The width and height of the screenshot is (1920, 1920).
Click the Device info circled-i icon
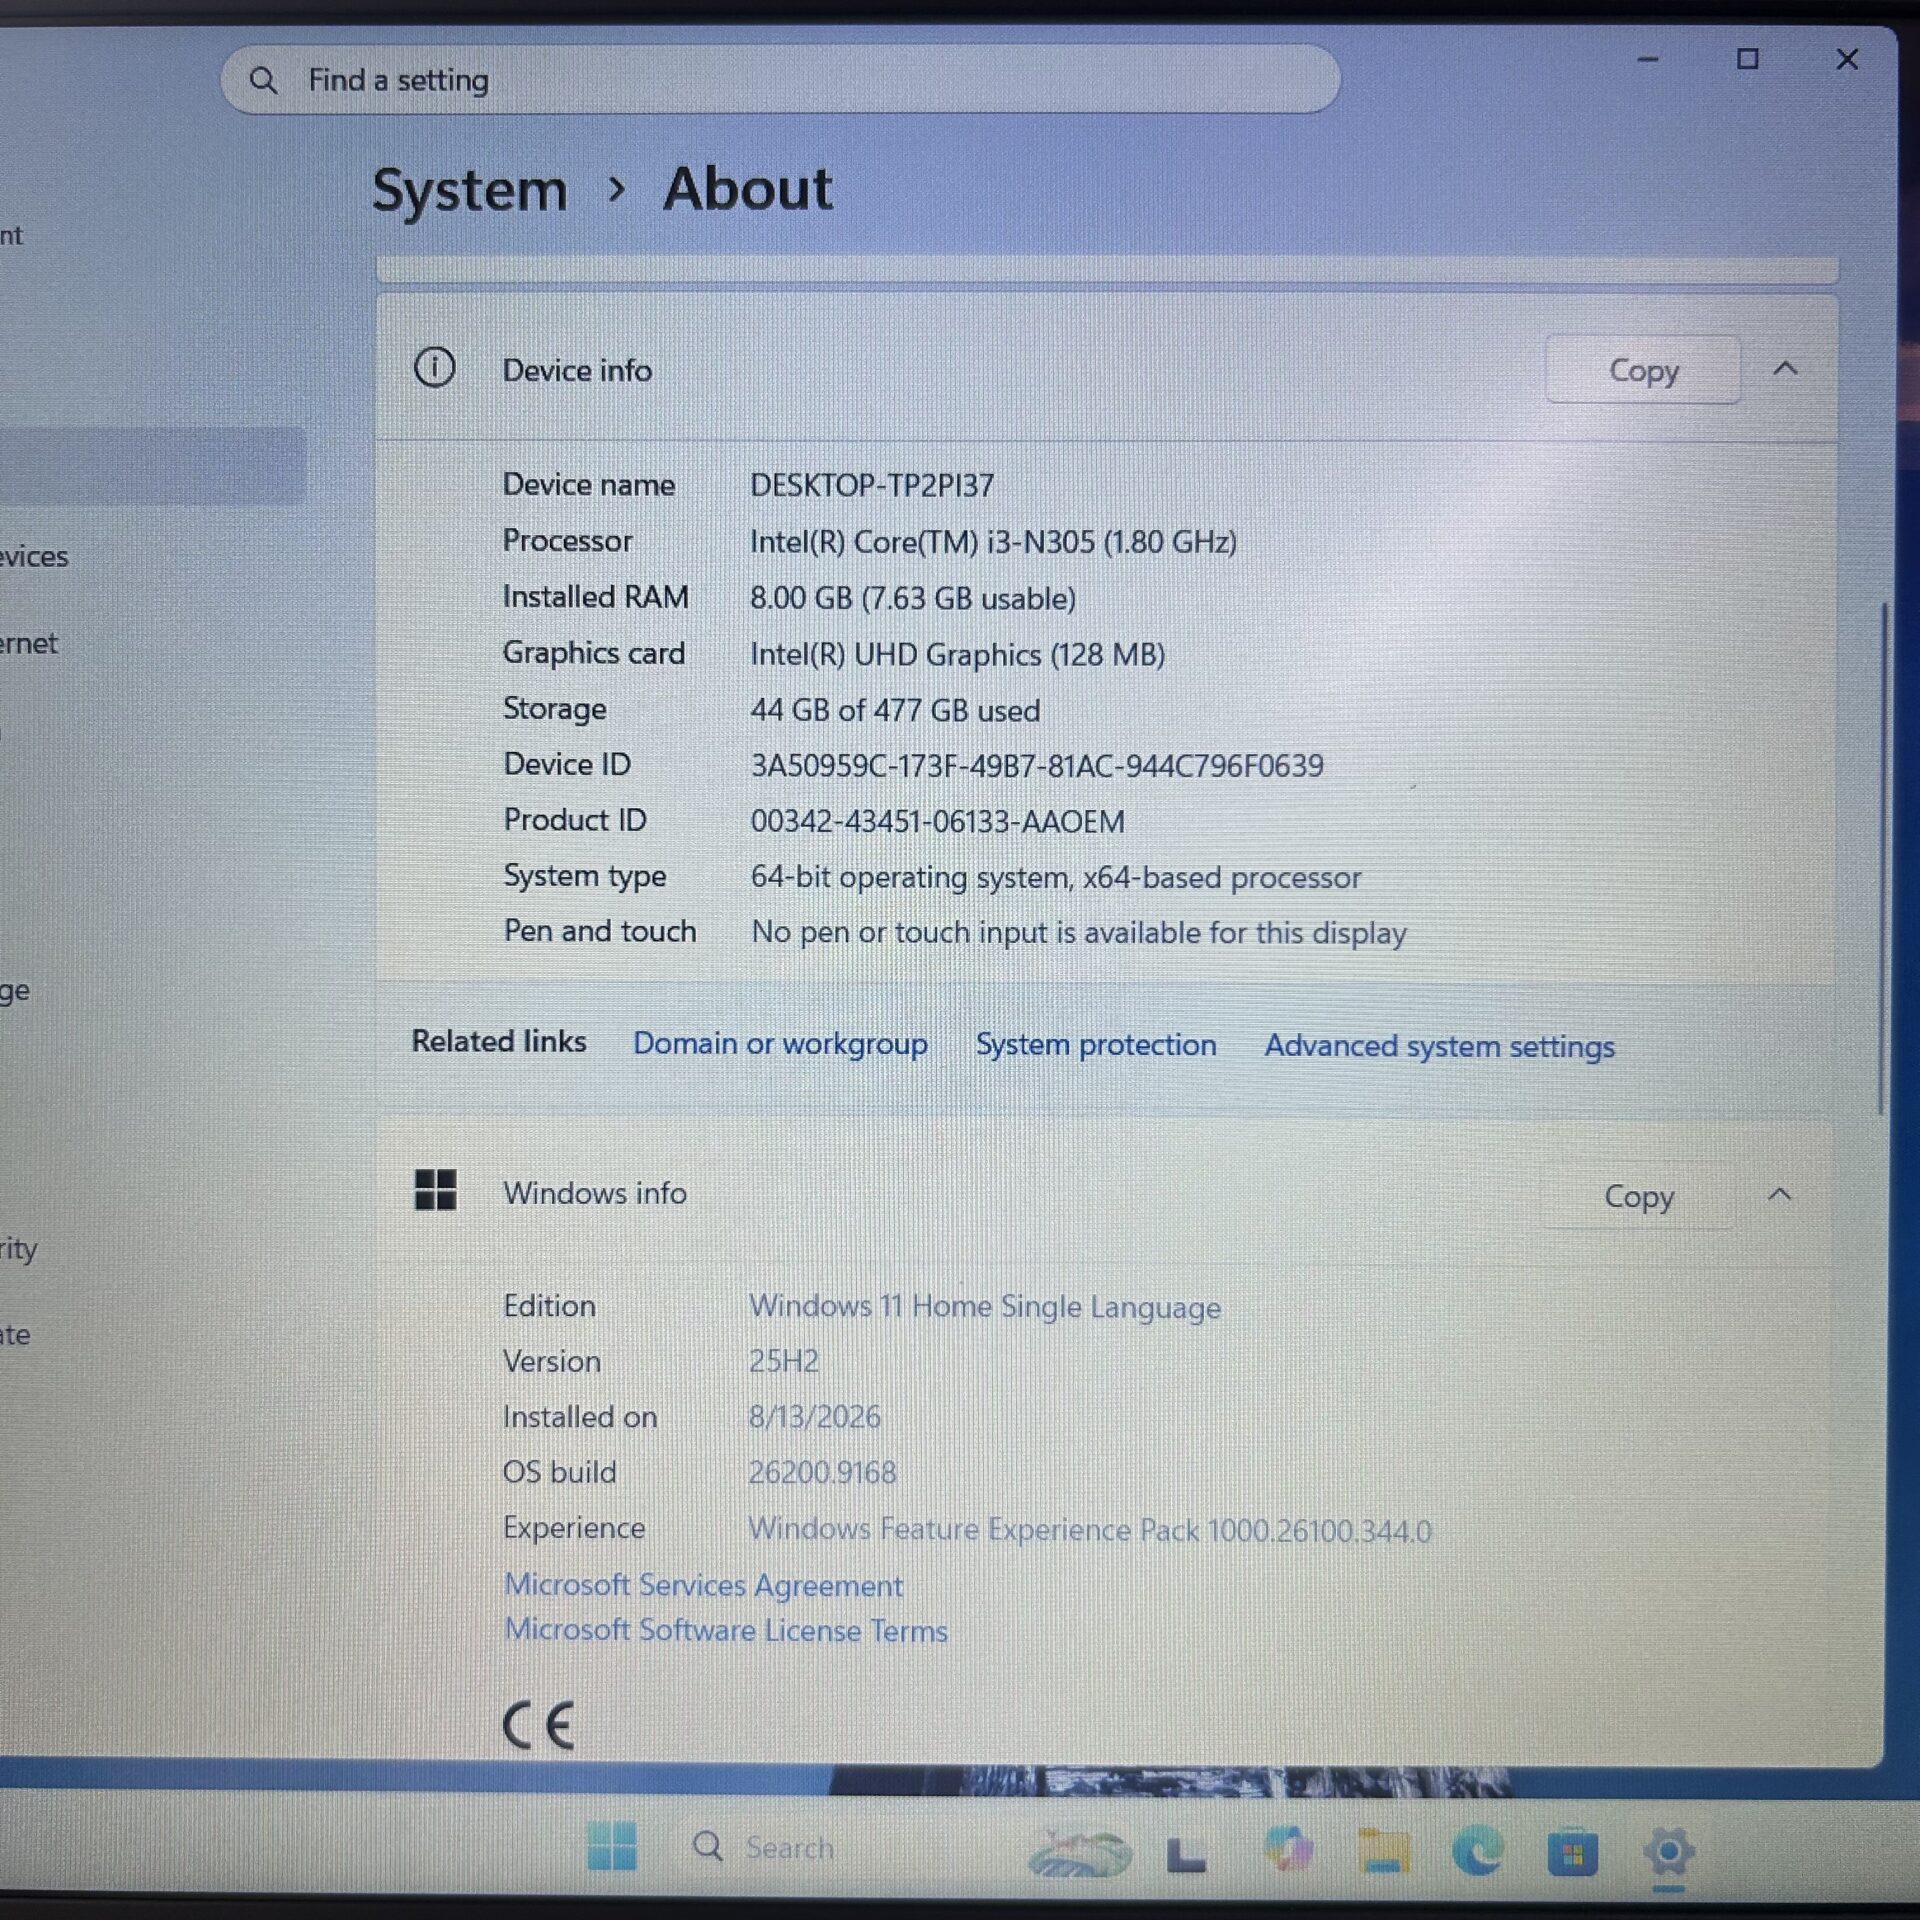[x=434, y=368]
